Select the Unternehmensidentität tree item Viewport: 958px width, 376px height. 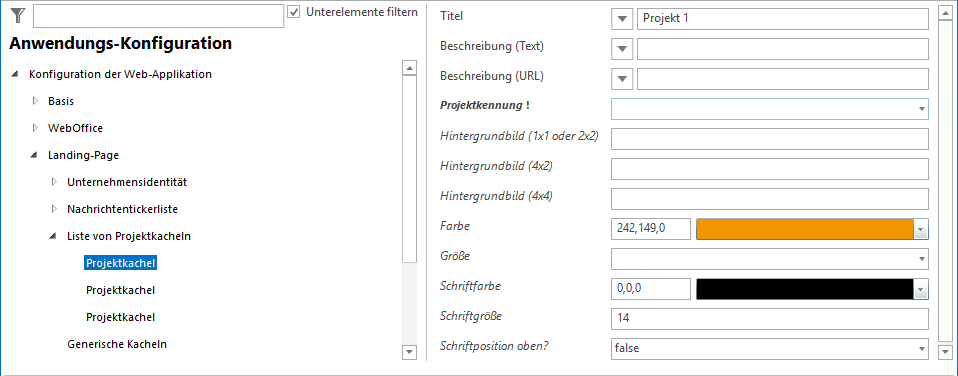click(127, 182)
